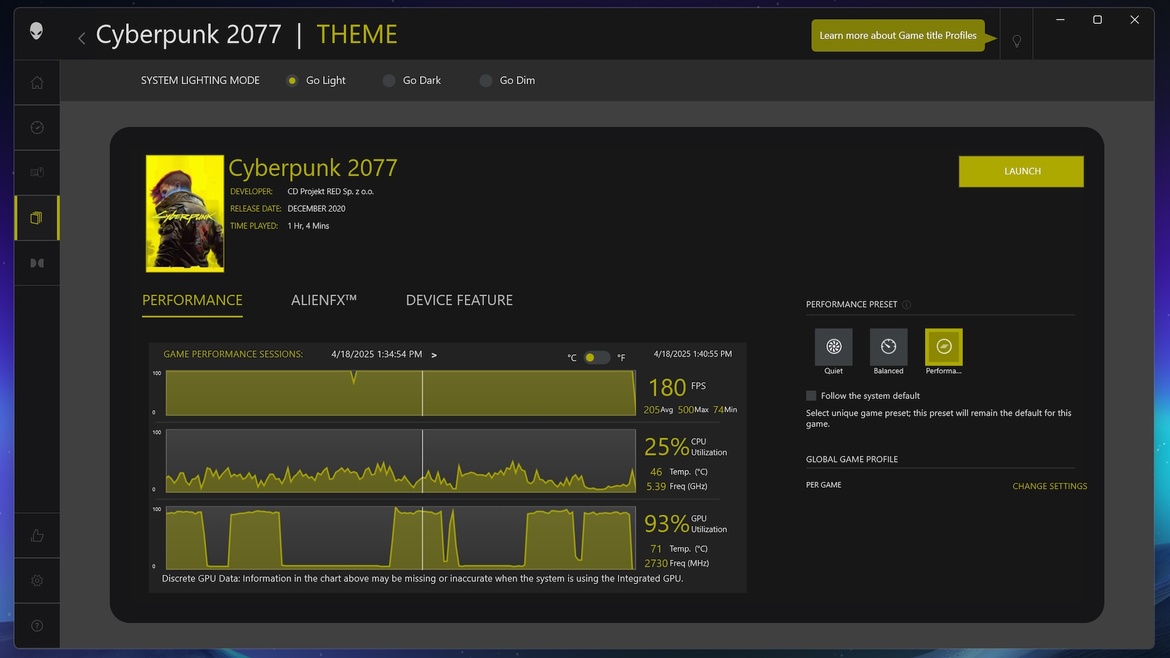The image size is (1170, 658).
Task: Check Follow the system default checkbox
Action: click(811, 395)
